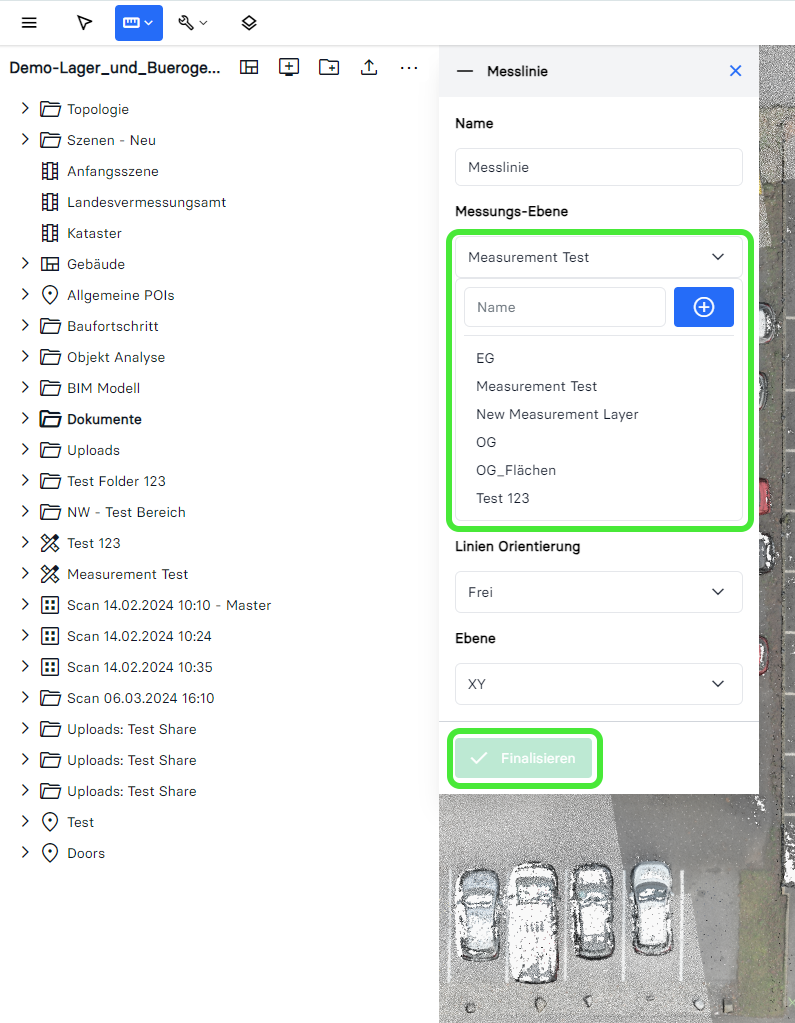Expand the Topologie folder
Screen dimensions: 795x1023
pos(26,109)
